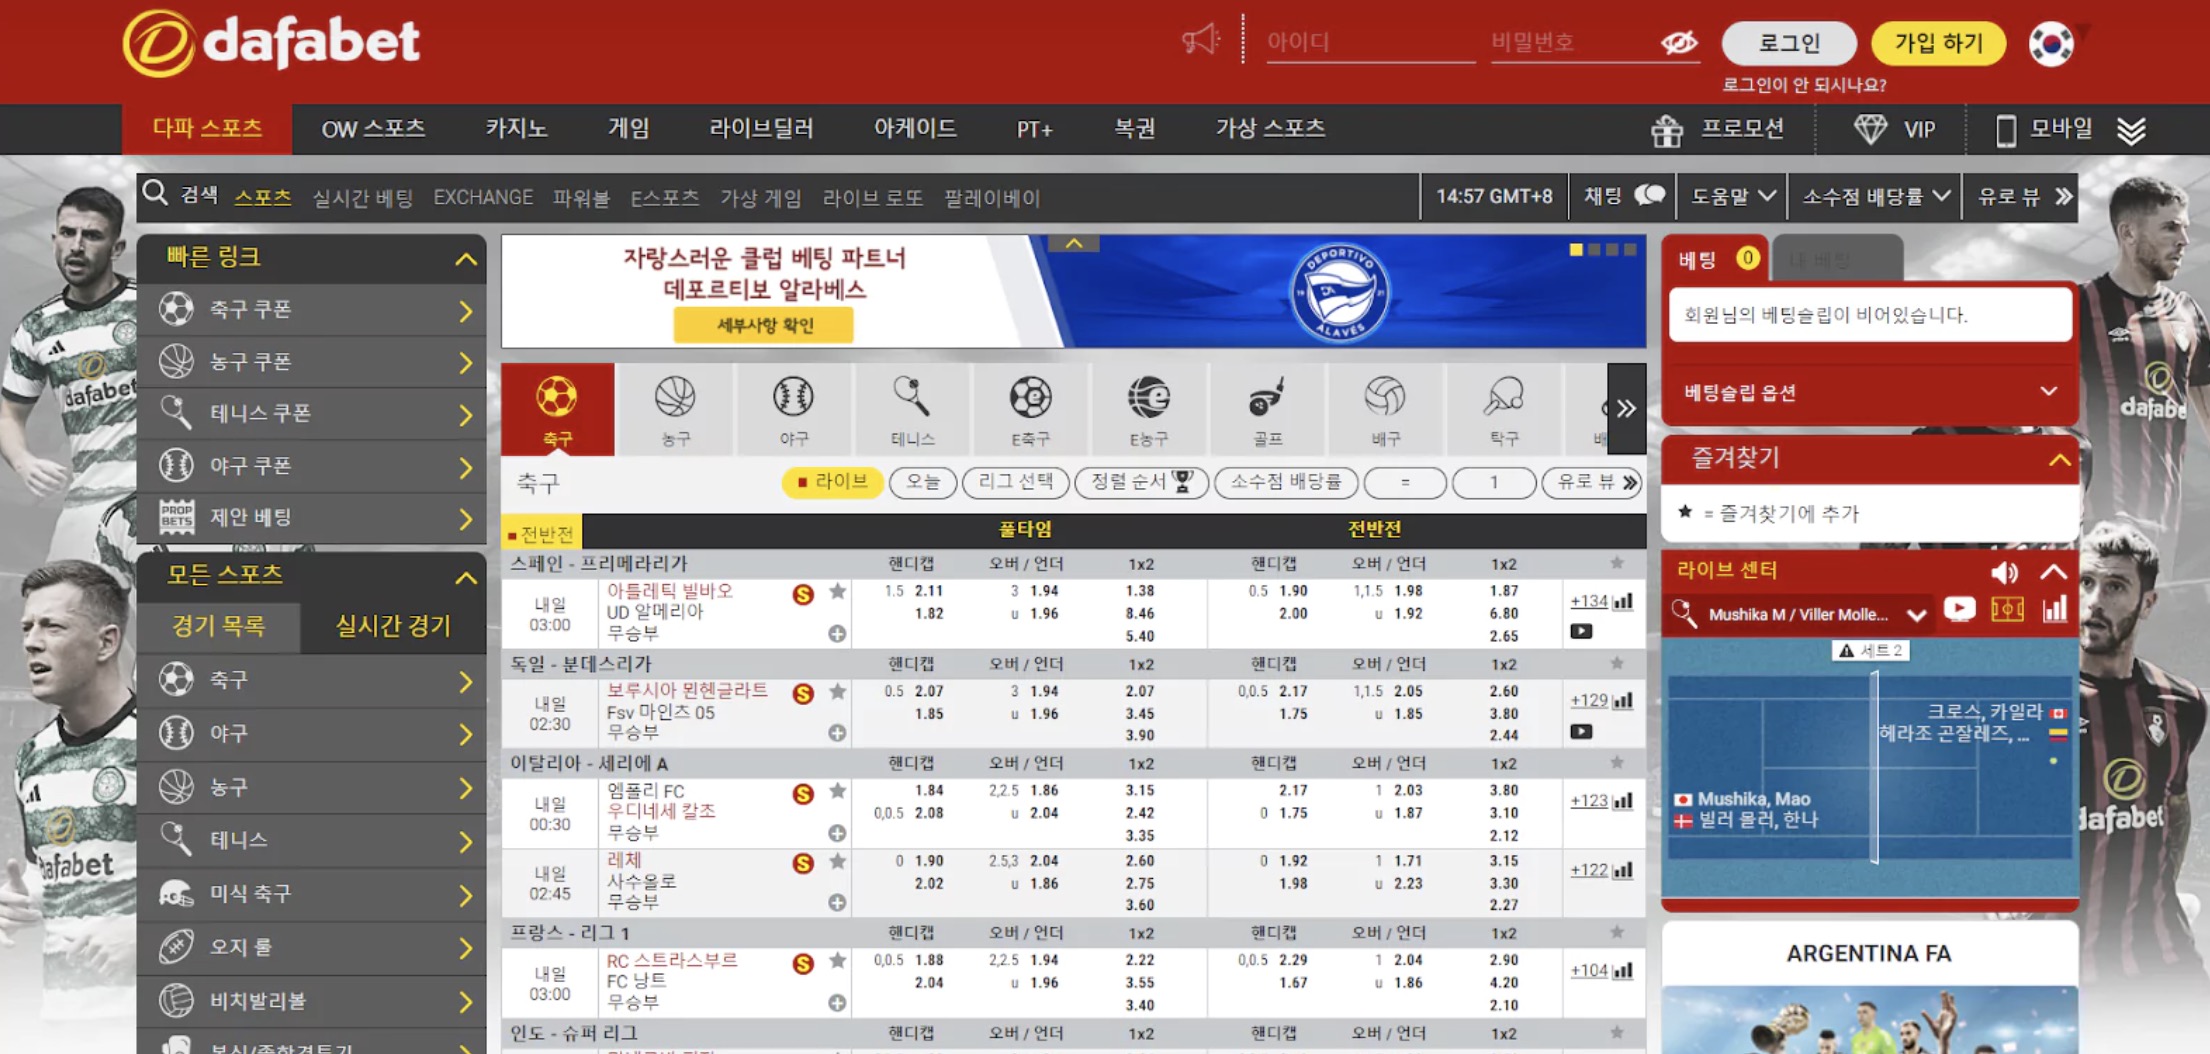Click the 로그인 login button
The image size is (2210, 1054).
pyautogui.click(x=1789, y=43)
